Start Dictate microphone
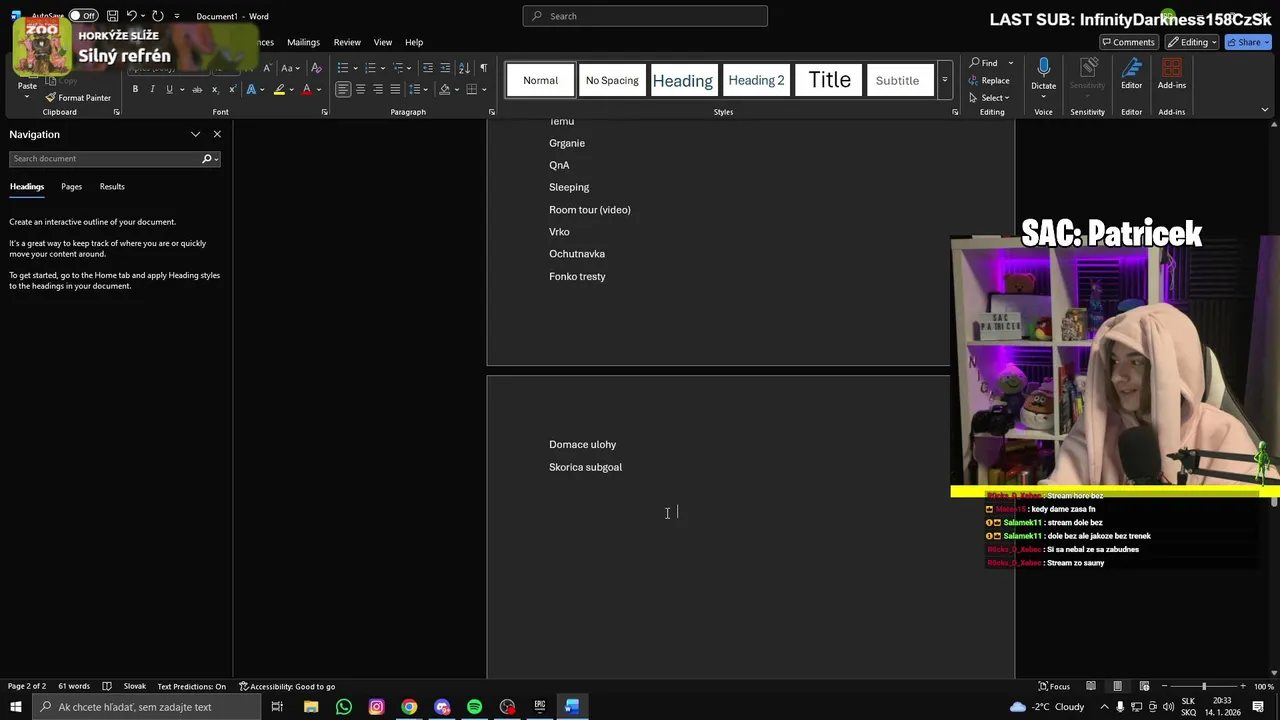 (1043, 75)
